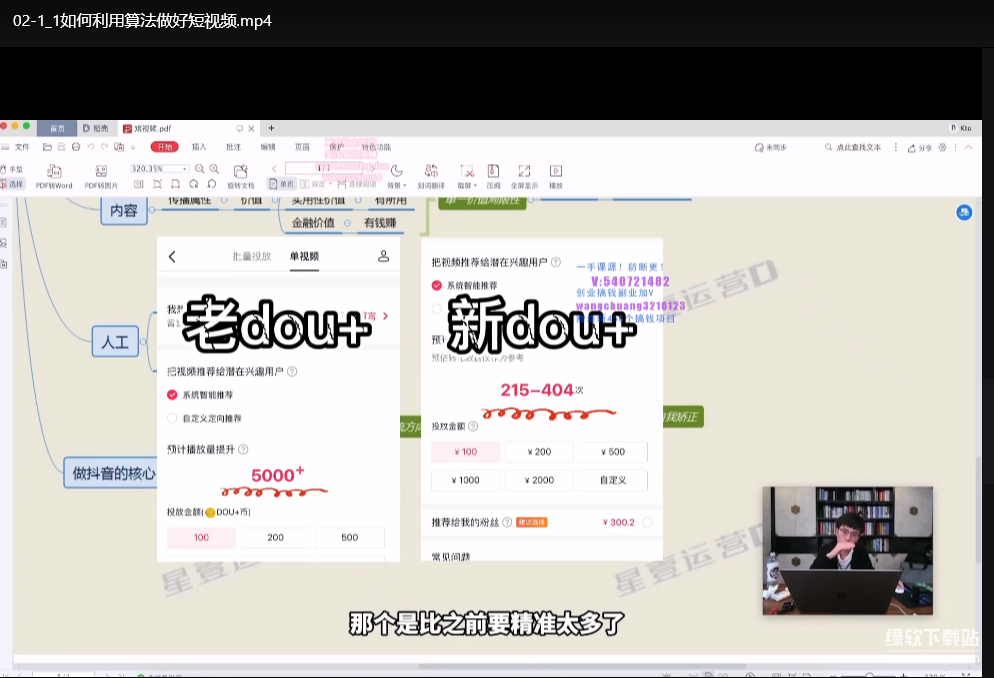The height and width of the screenshot is (678, 994).
Task: Click the Hand tool (手型)
Action: (12, 169)
